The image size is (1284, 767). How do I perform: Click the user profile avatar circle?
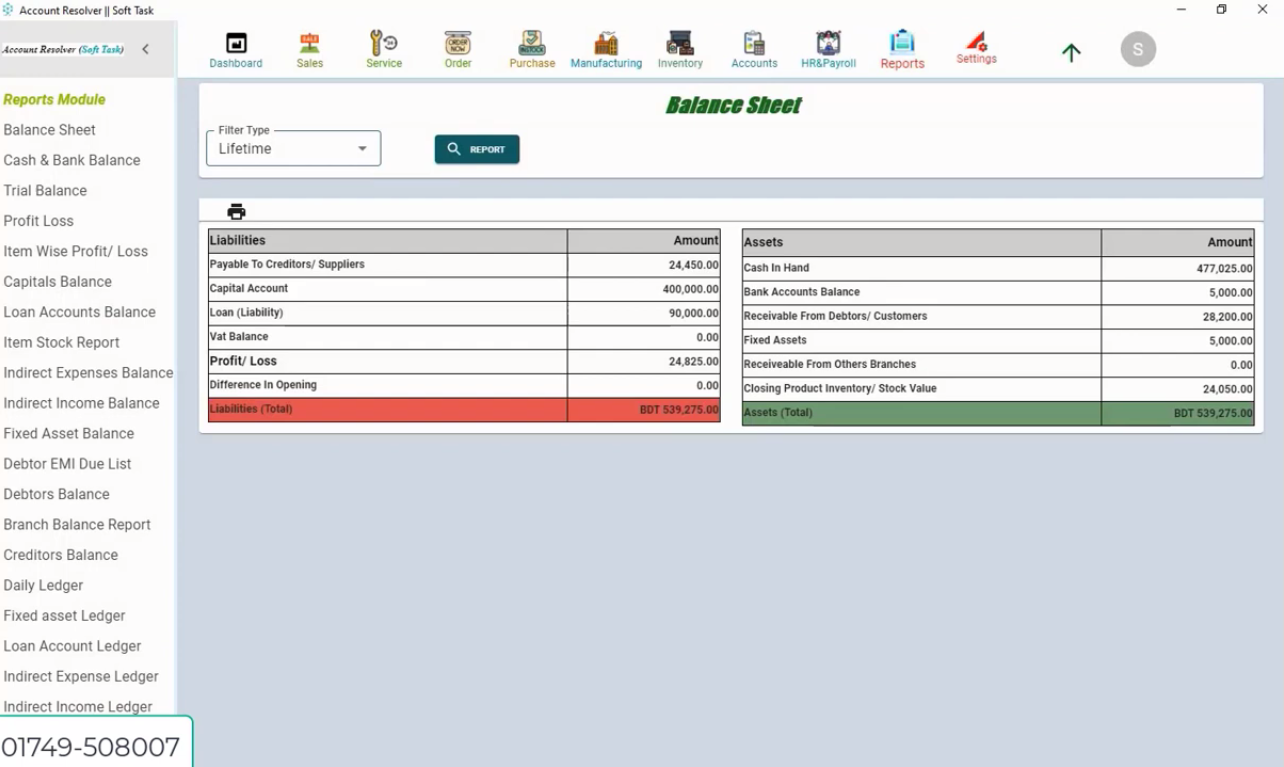click(1137, 48)
